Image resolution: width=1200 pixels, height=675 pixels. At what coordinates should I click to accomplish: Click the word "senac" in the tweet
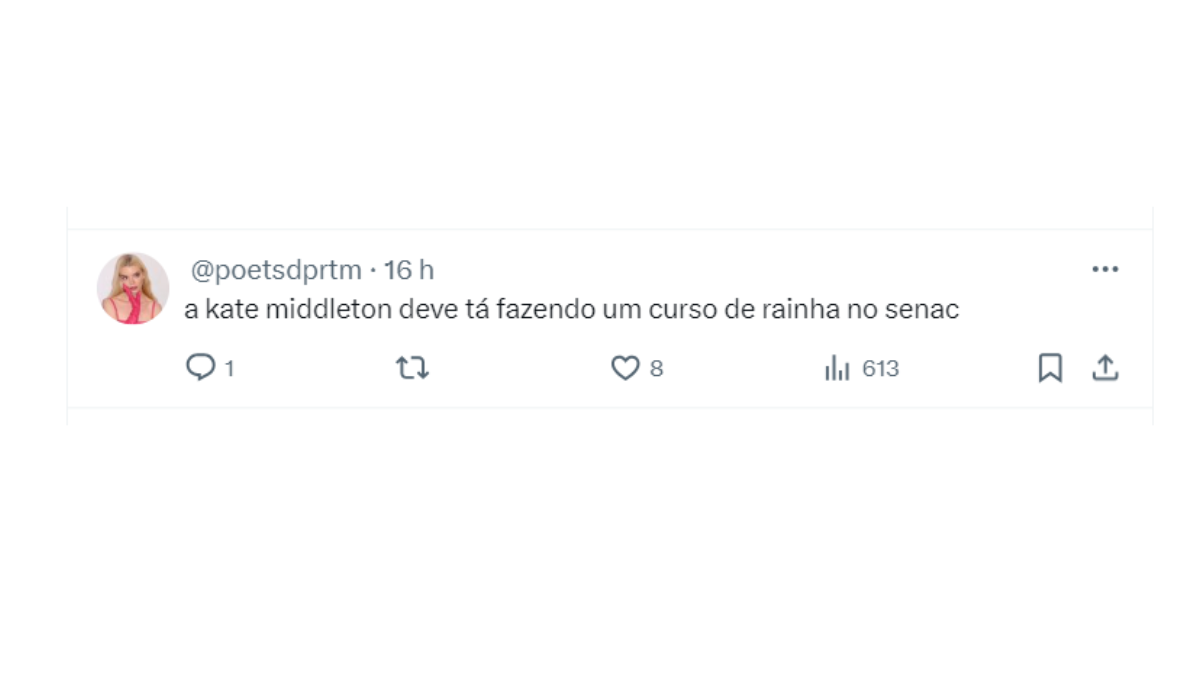click(922, 310)
